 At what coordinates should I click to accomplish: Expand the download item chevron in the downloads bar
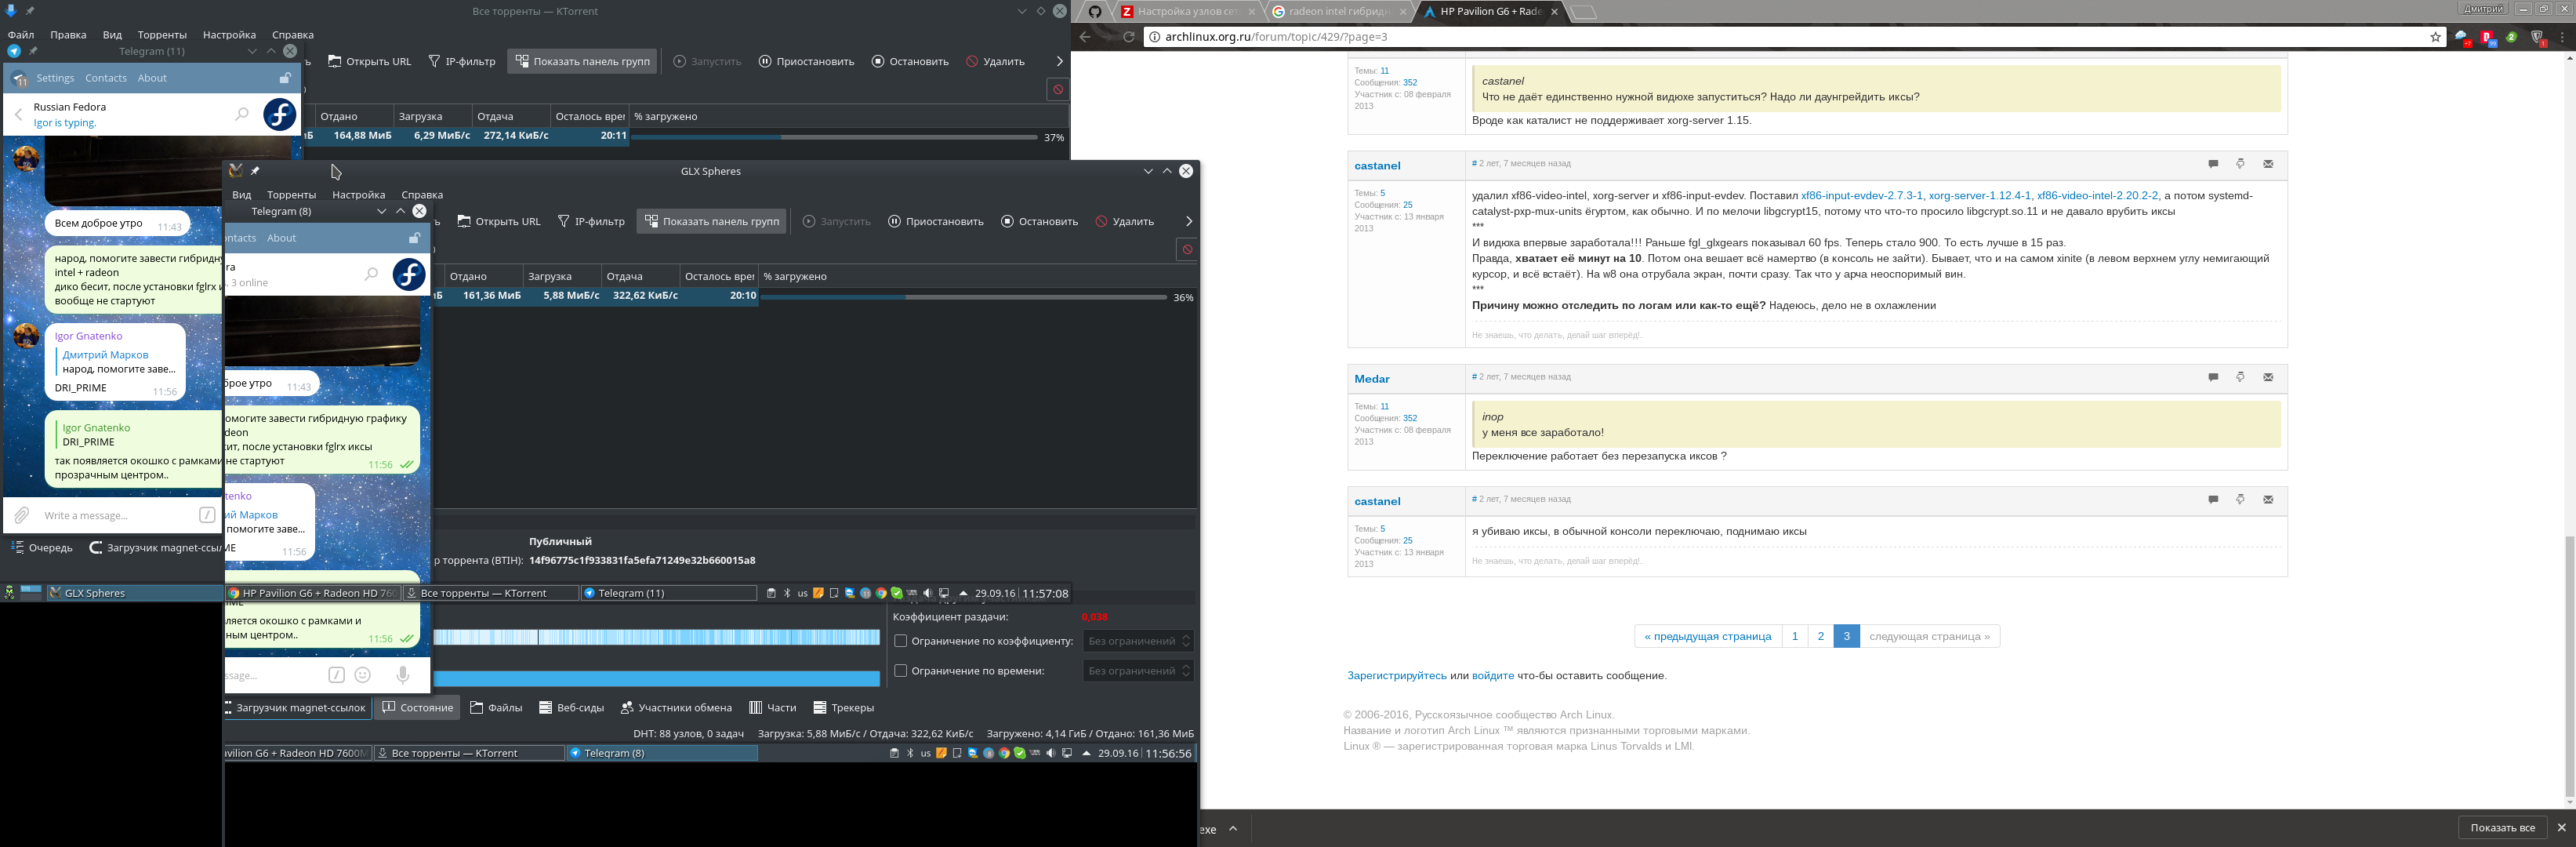pyautogui.click(x=1233, y=828)
